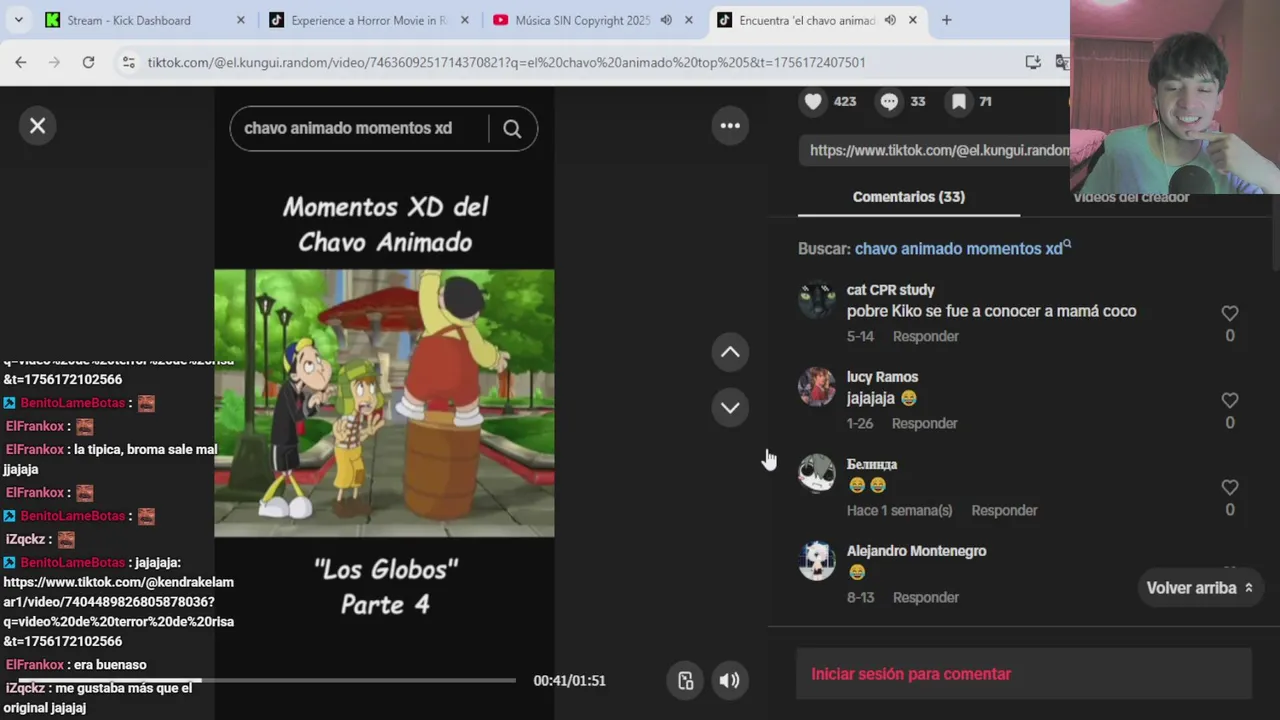Open a new browser tab
This screenshot has height=720, width=1280.
(946, 20)
